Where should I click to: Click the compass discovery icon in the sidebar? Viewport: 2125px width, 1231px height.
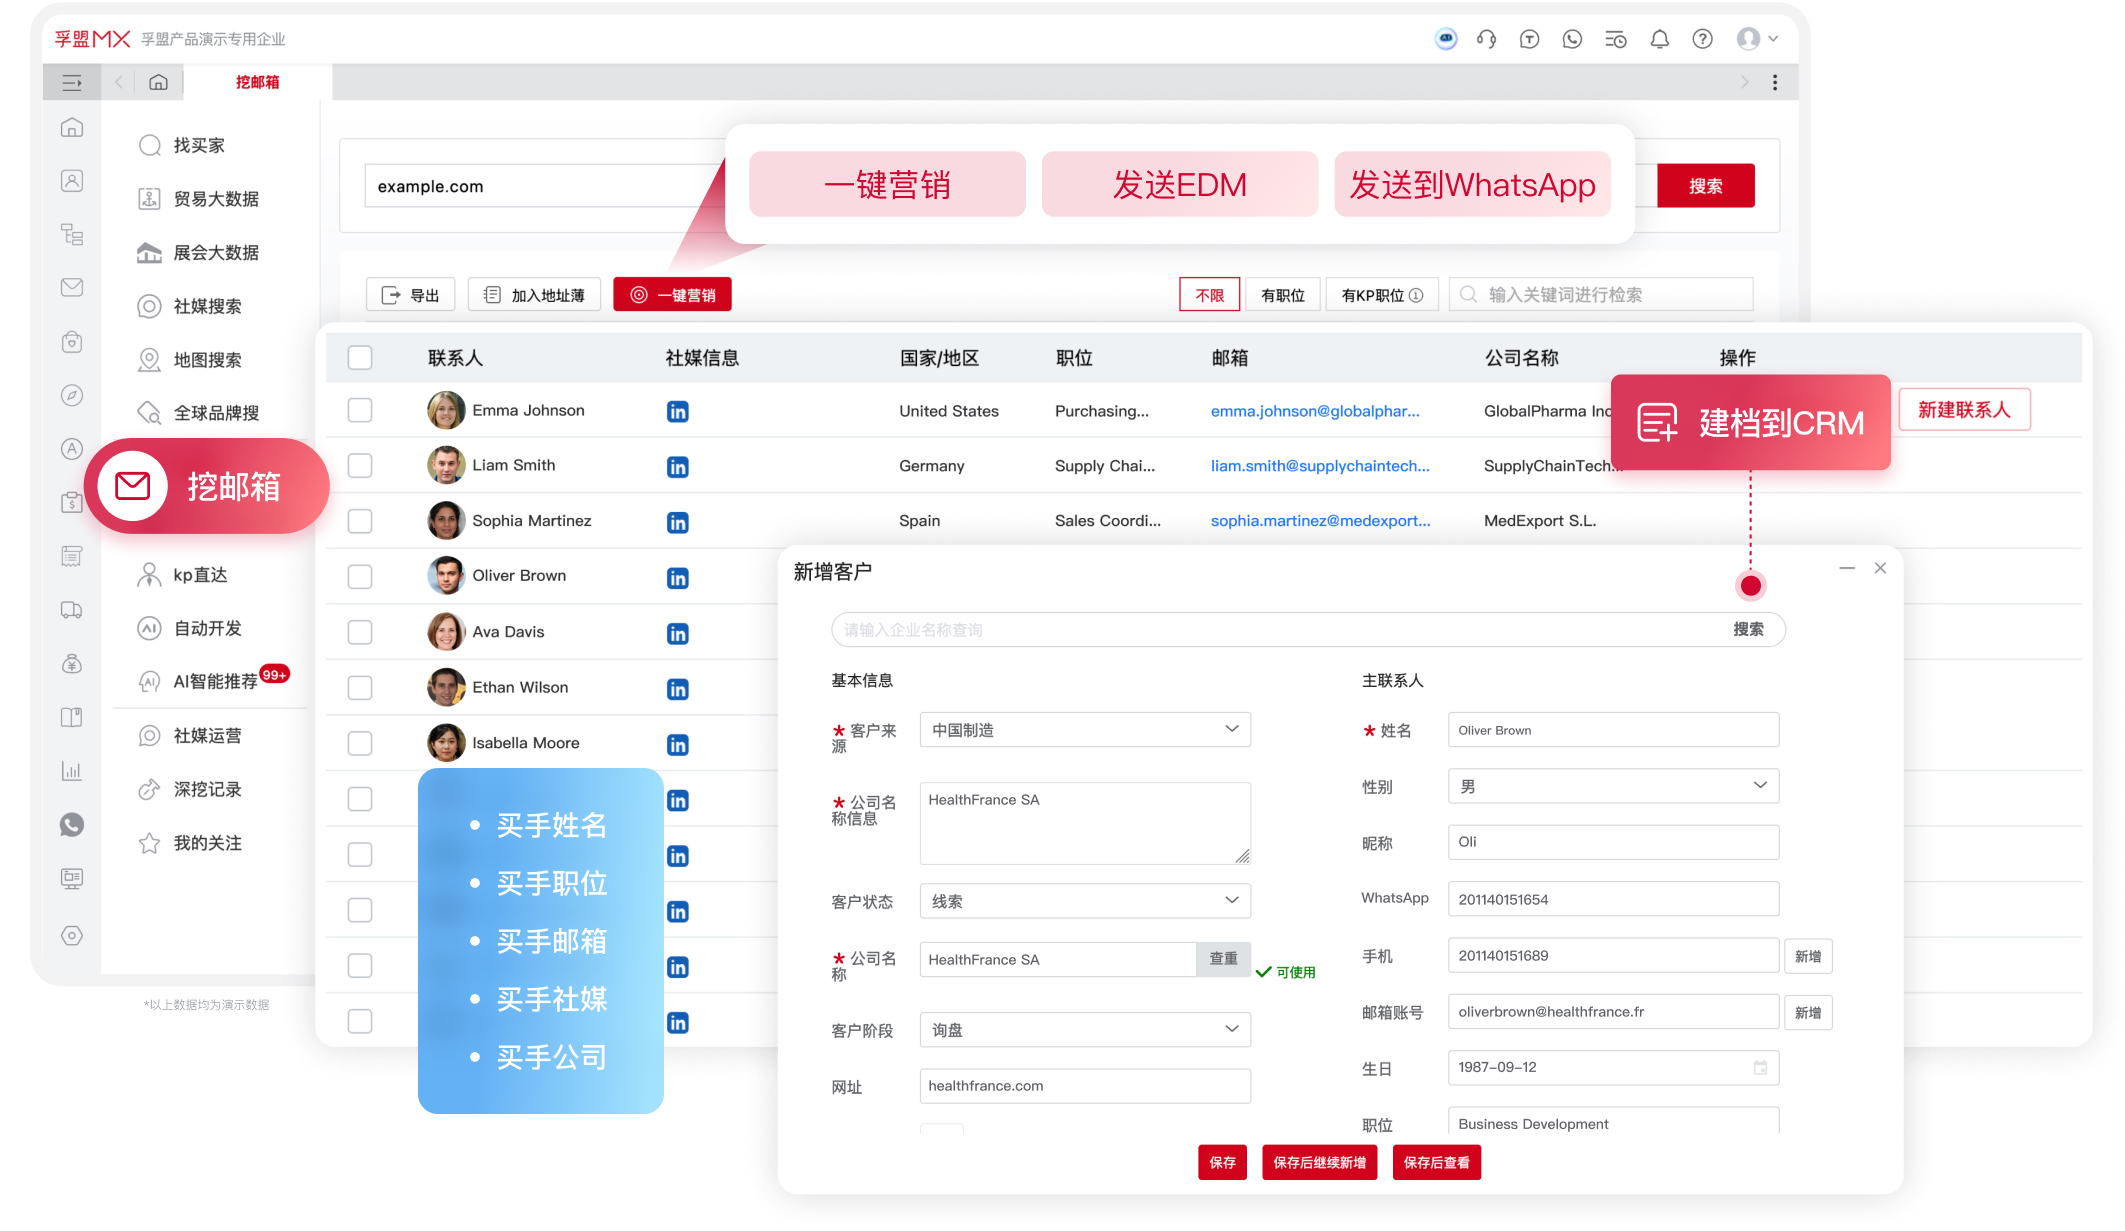click(x=71, y=395)
